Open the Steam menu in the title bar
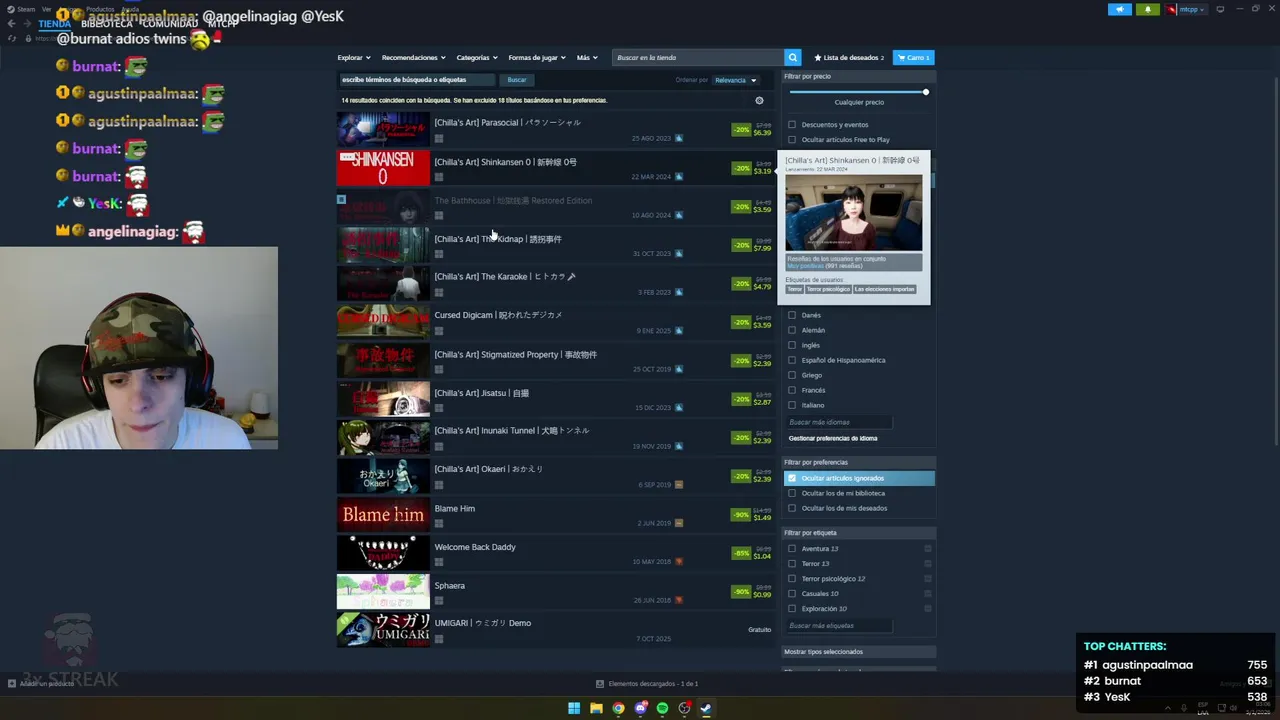The image size is (1280, 720). 22,9
